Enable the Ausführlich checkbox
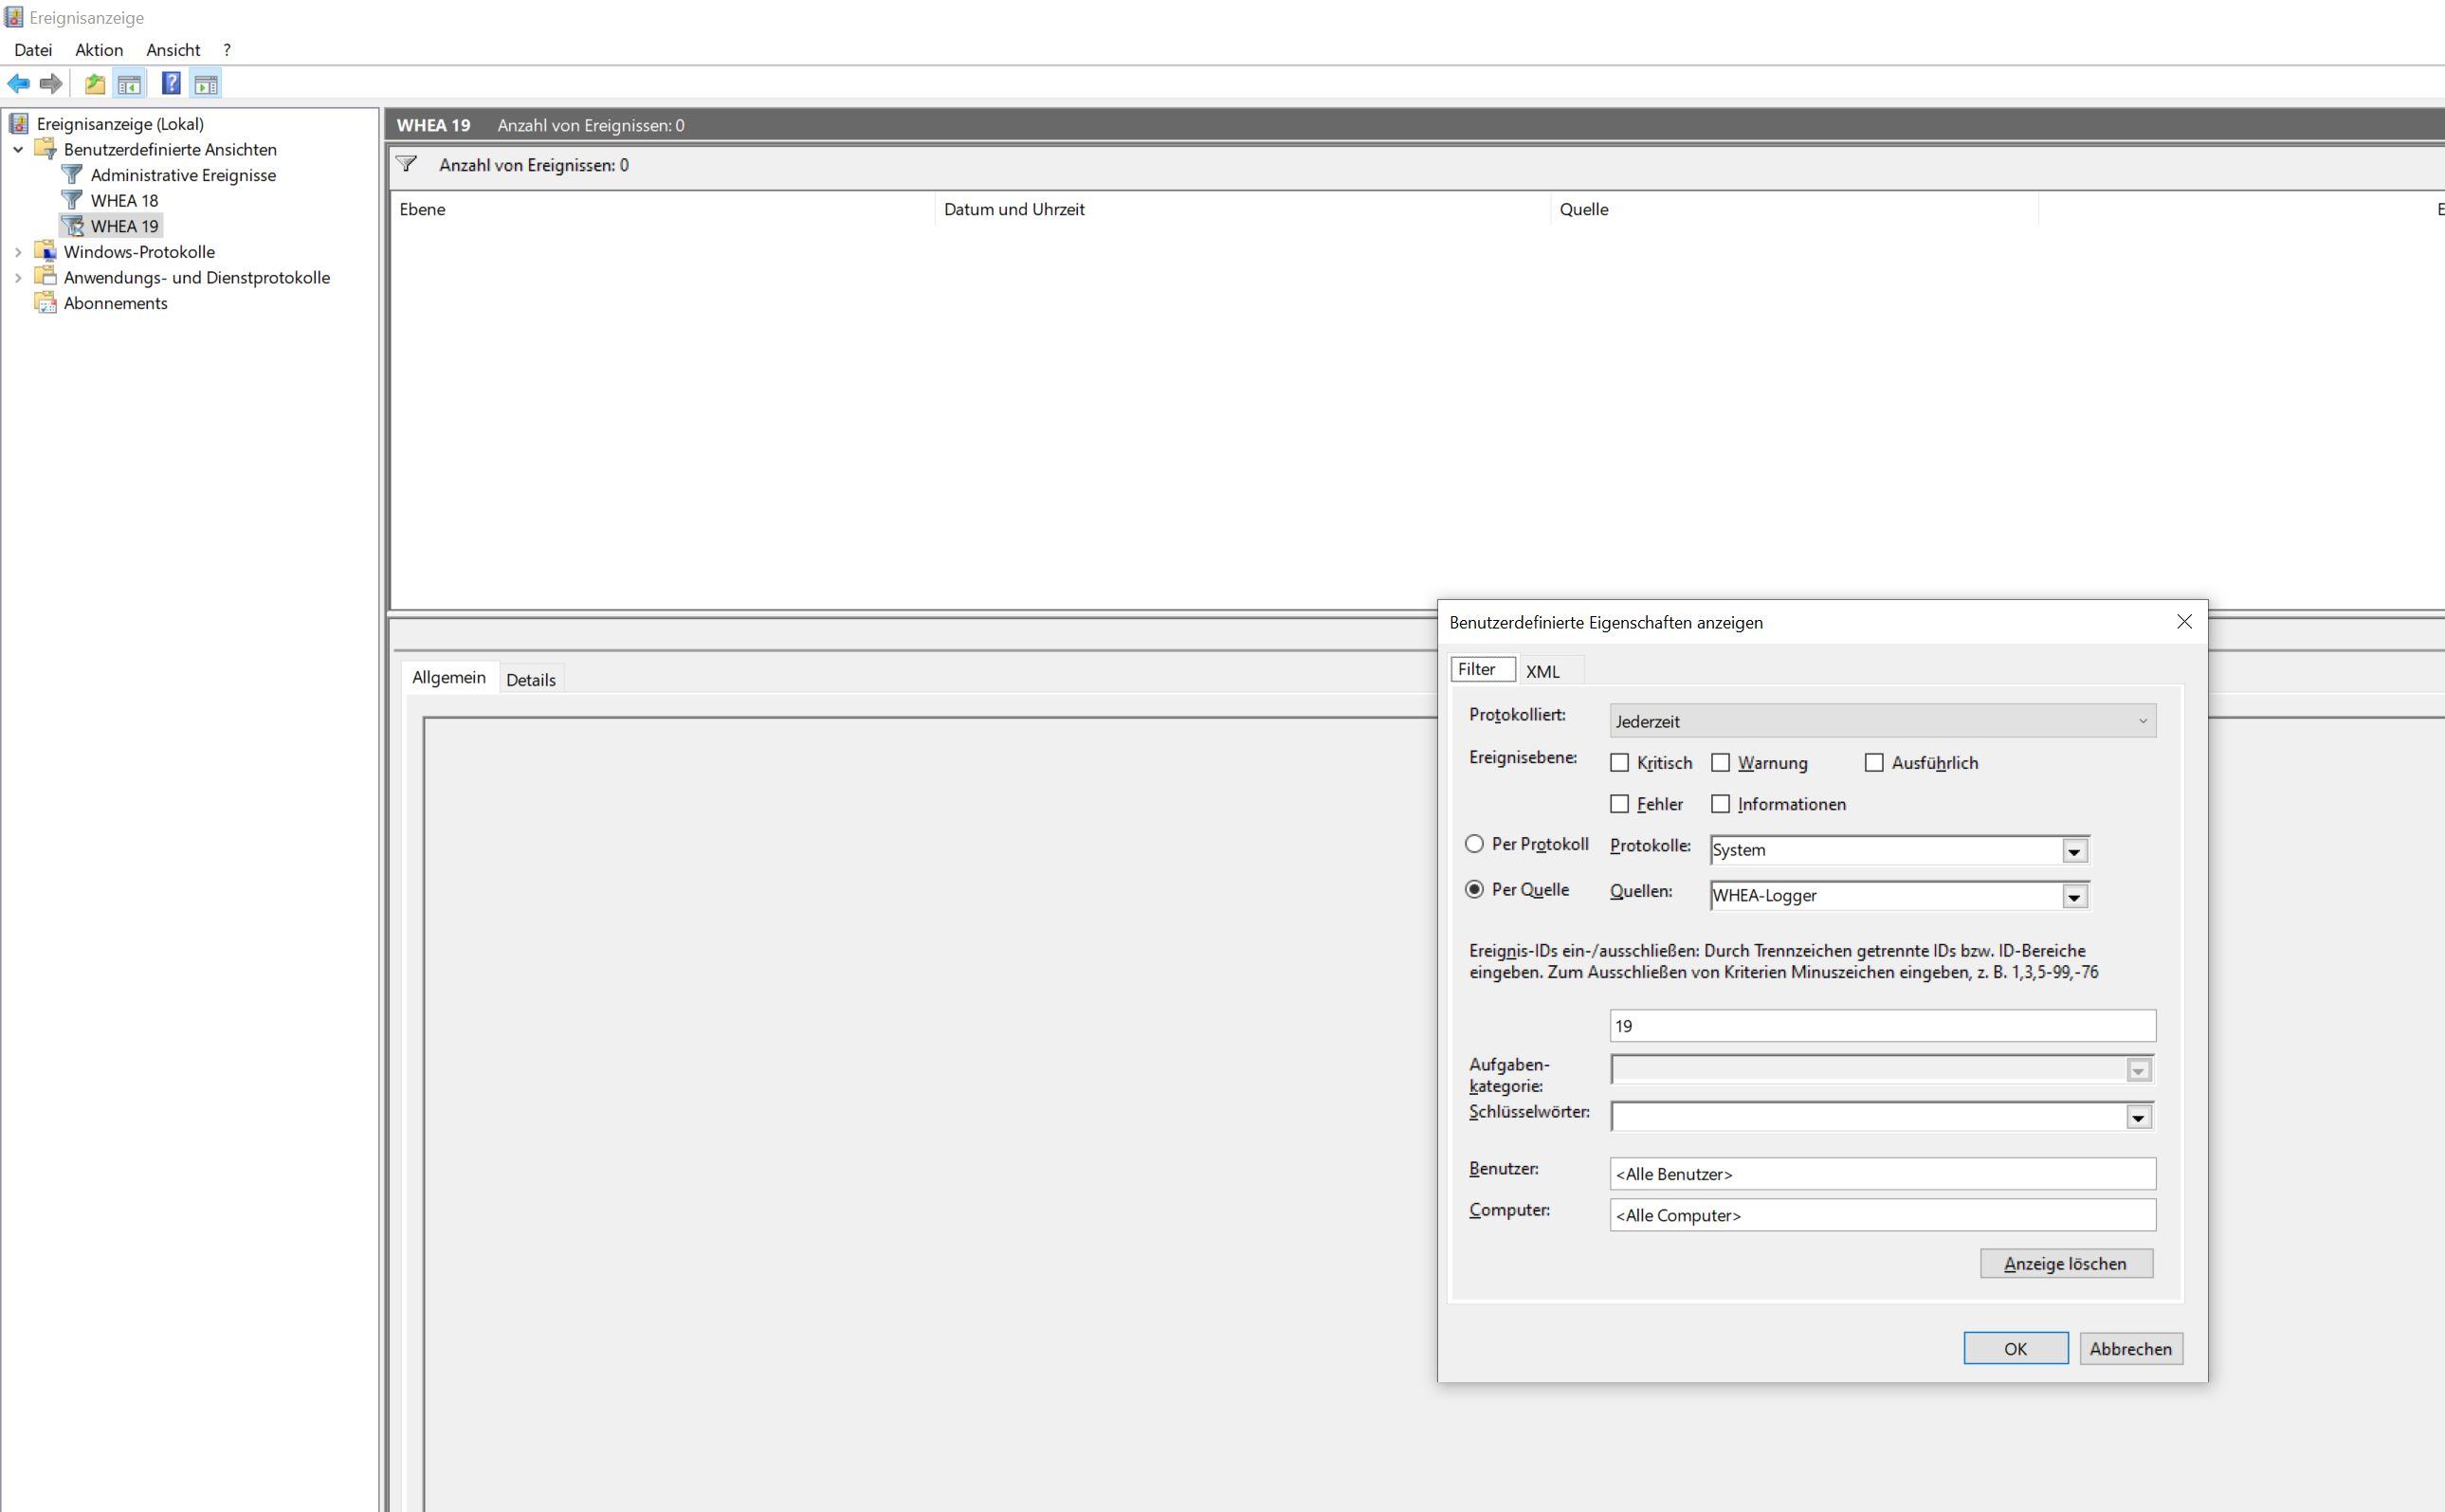Image resolution: width=2445 pixels, height=1512 pixels. [x=1874, y=763]
